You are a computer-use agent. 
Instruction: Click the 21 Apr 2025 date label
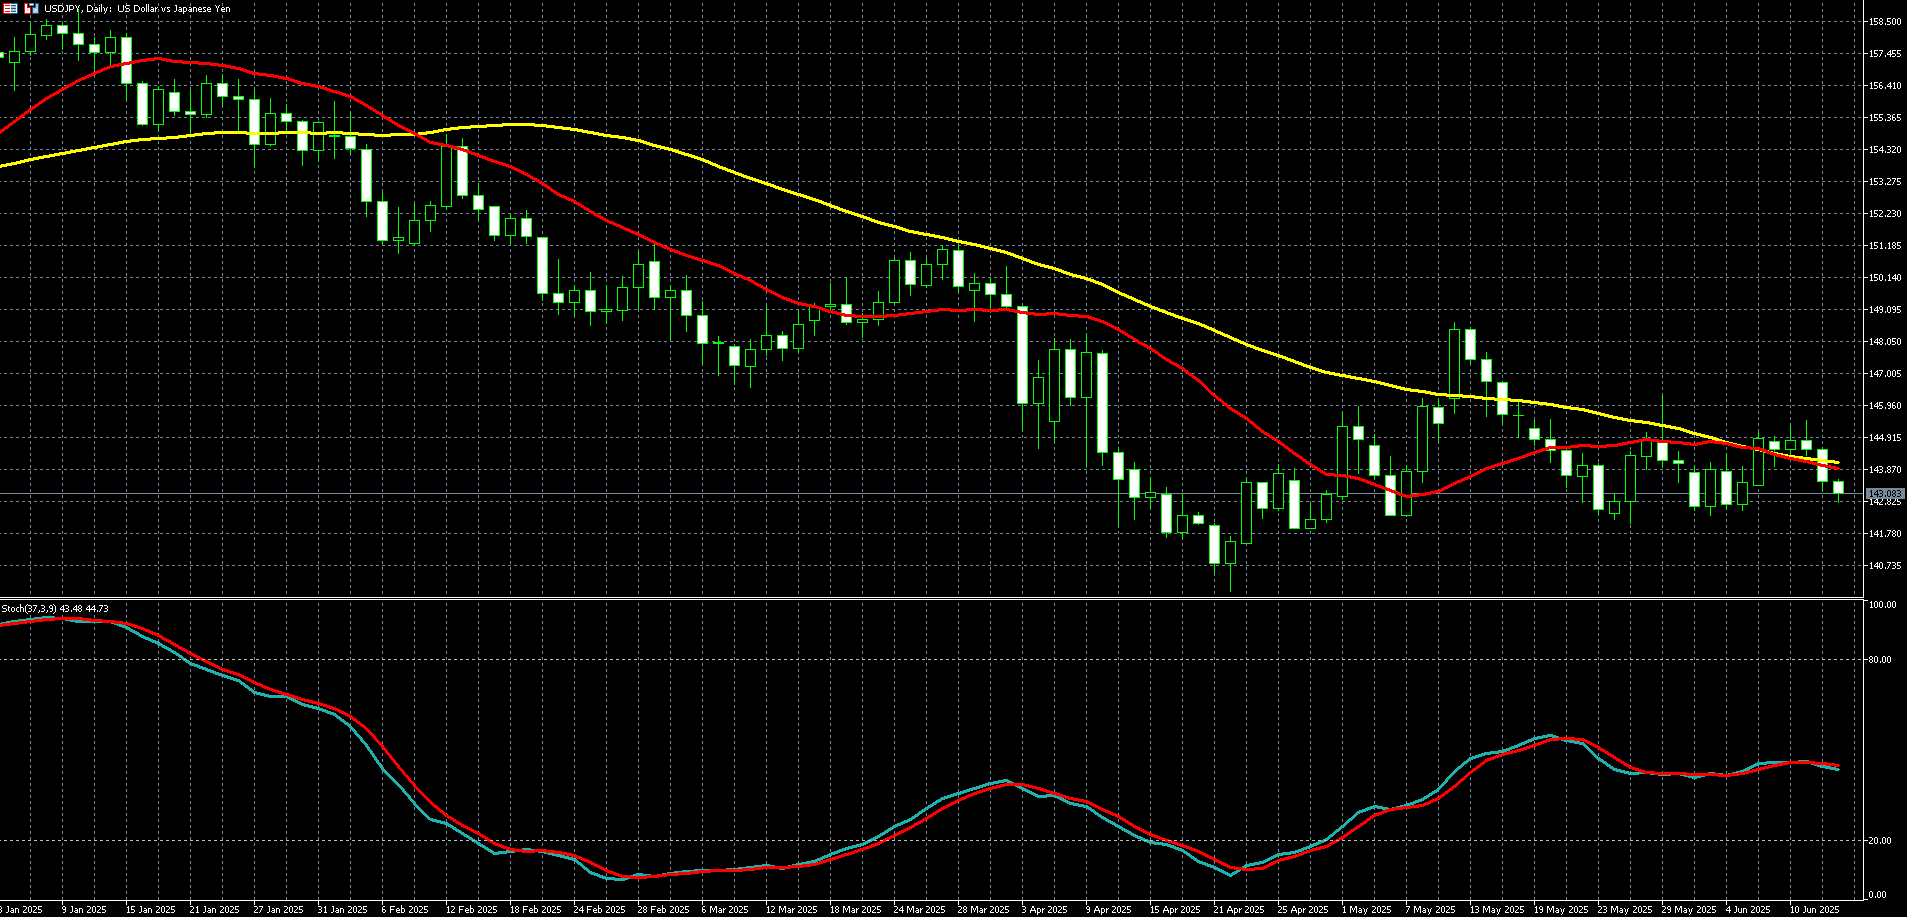1239,910
